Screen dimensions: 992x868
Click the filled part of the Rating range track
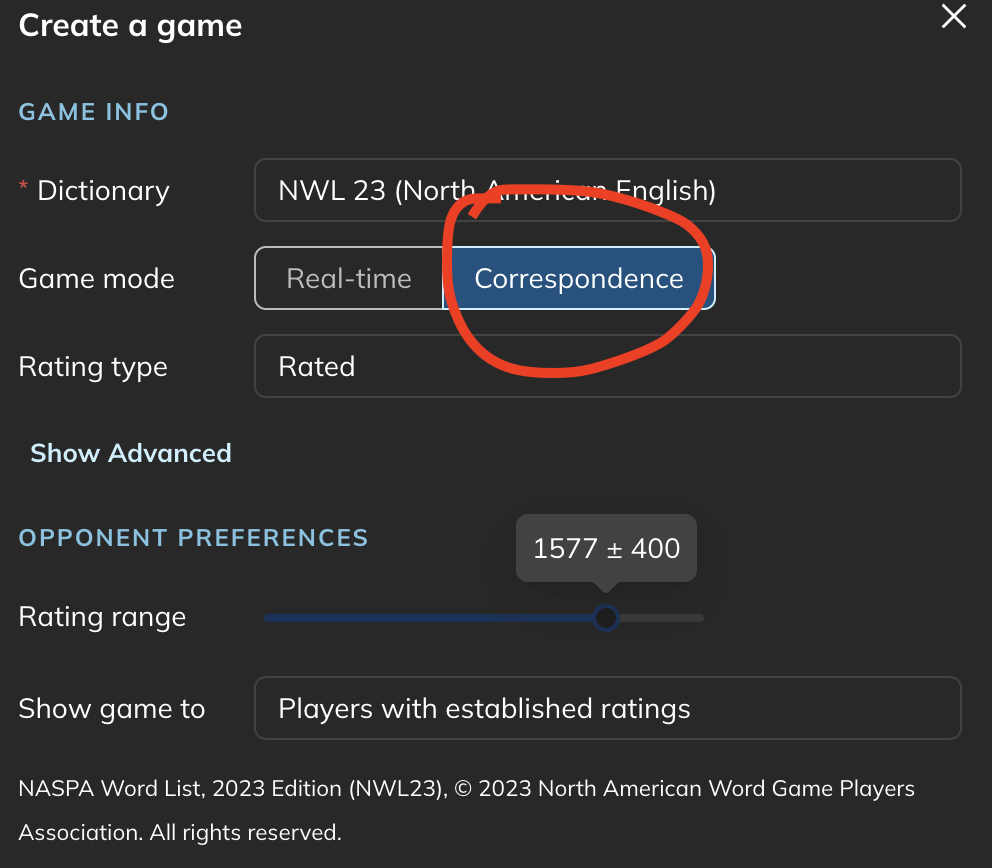tap(430, 618)
